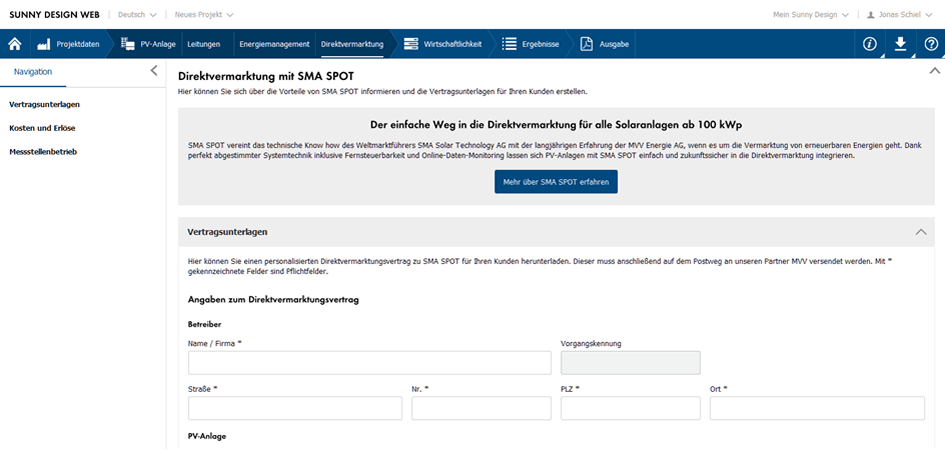Open the info icon in top bar
Image resolution: width=945 pixels, height=458 pixels.
870,44
